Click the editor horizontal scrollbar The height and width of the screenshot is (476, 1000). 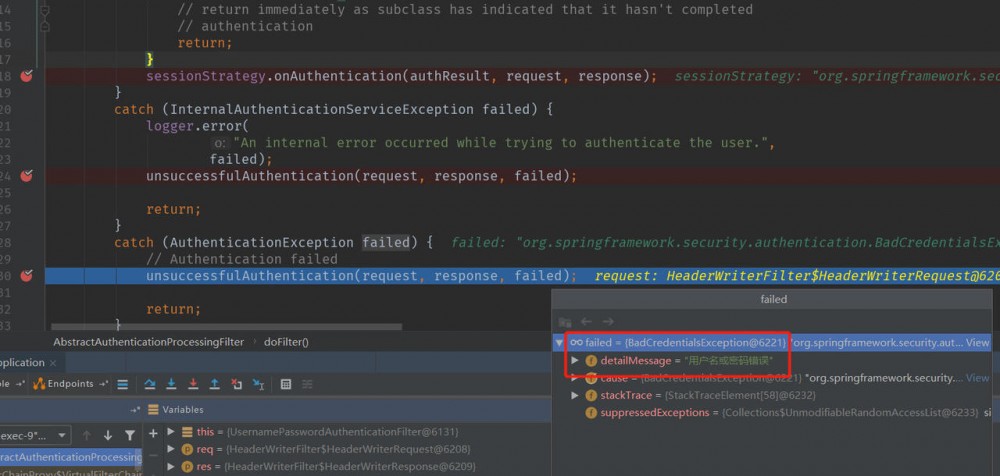[x=226, y=327]
